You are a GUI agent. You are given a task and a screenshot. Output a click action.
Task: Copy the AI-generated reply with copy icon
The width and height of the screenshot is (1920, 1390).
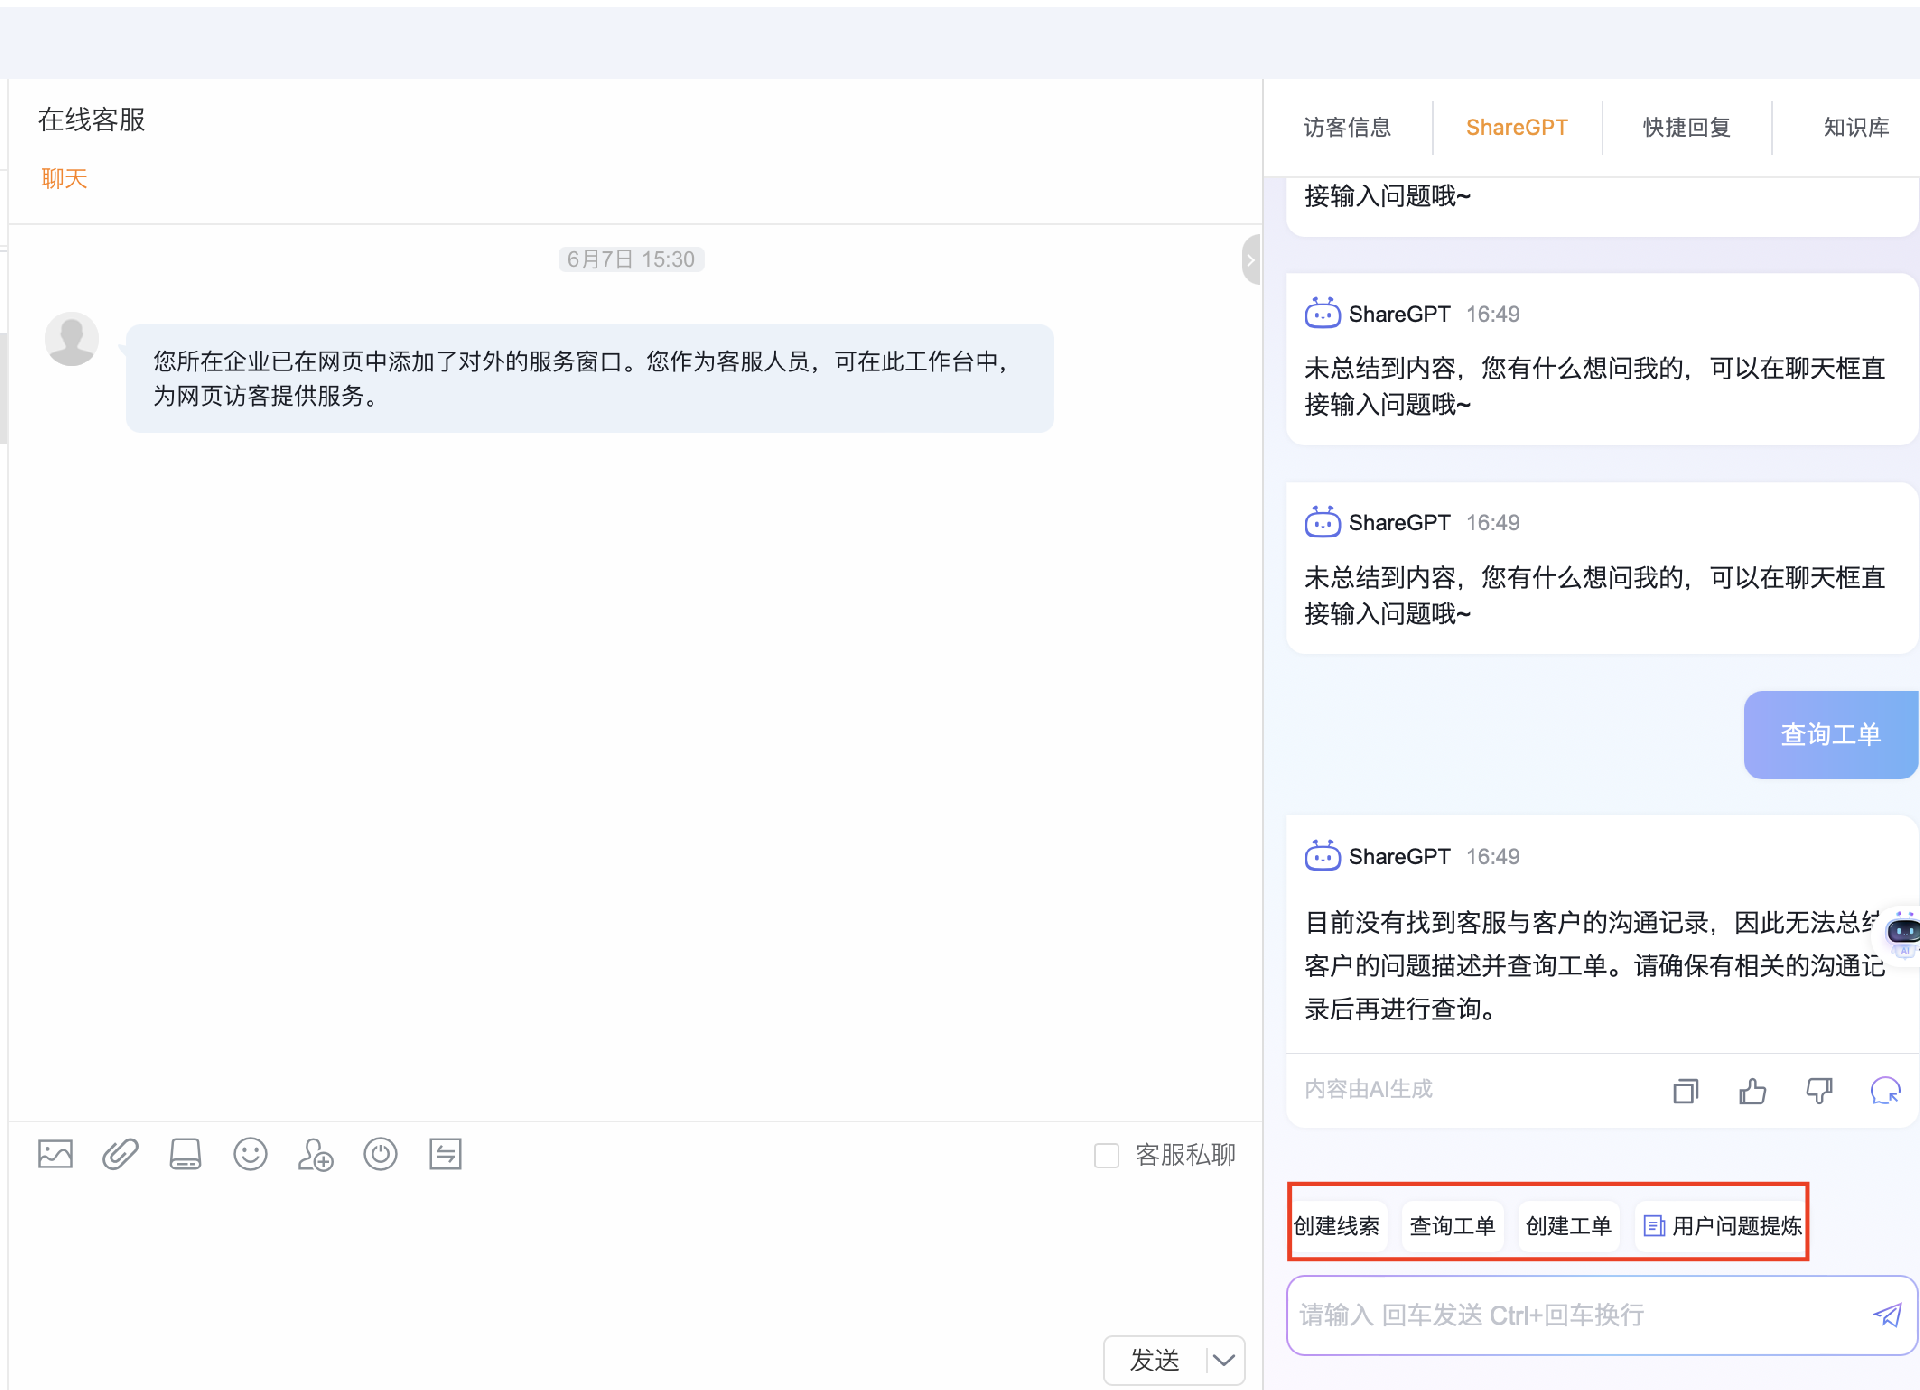1686,1090
